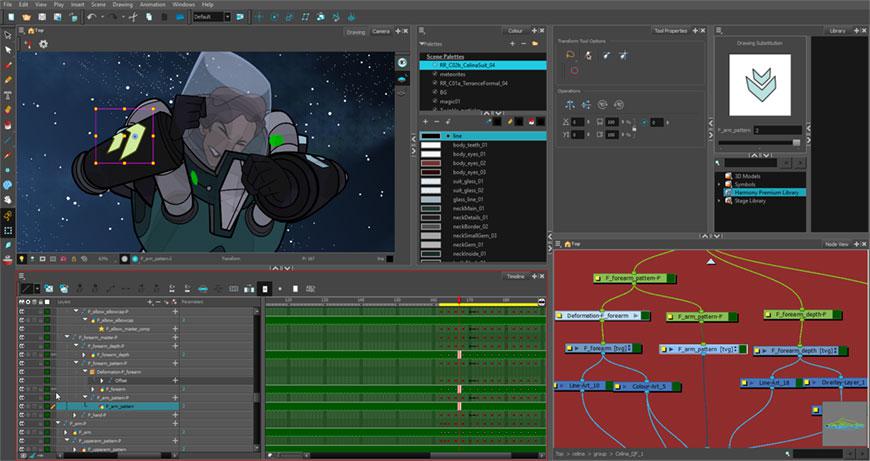This screenshot has width=870, height=461.
Task: Expand the F_hand-P layer in Timeline
Action: pyautogui.click(x=75, y=415)
